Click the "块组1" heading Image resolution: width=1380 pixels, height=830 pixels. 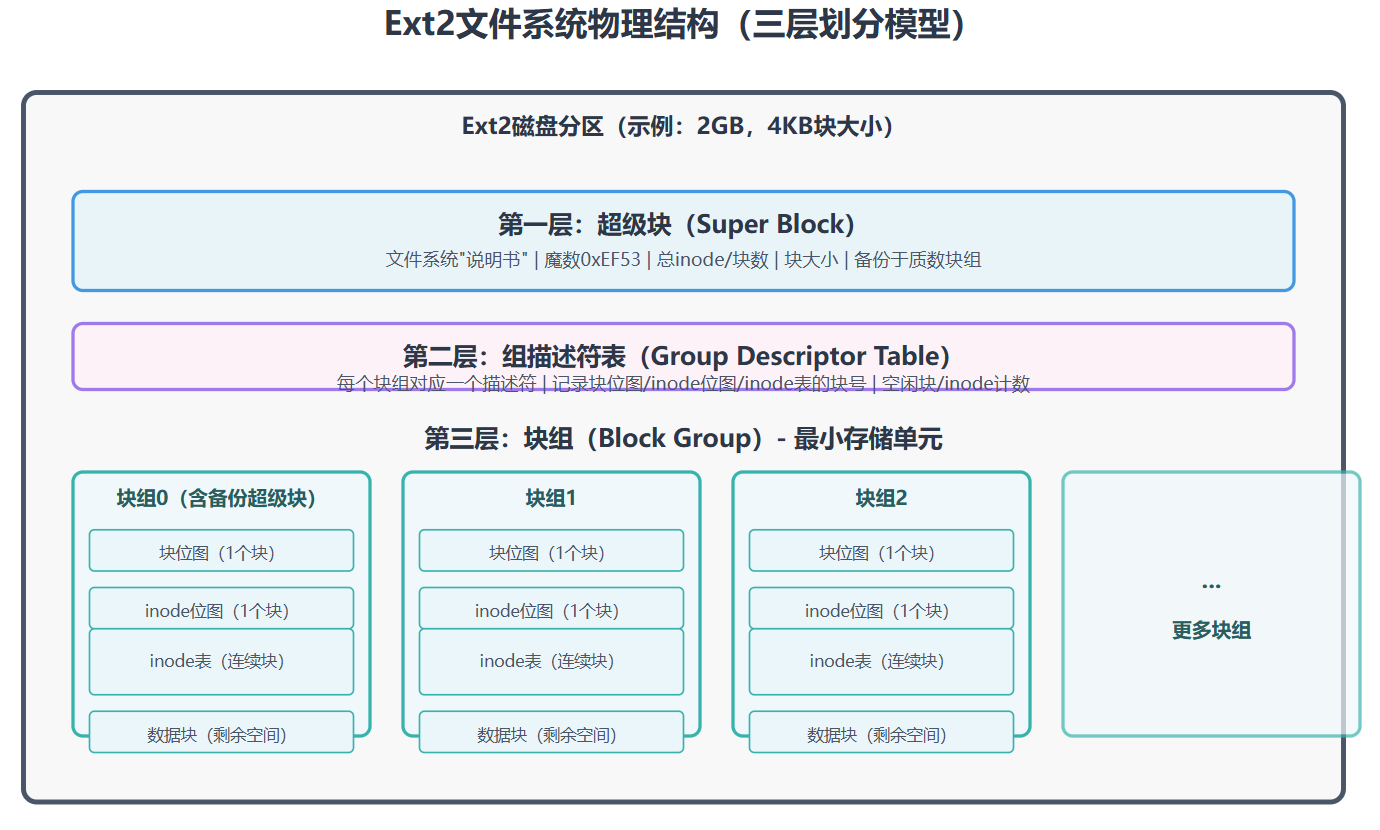(x=551, y=498)
